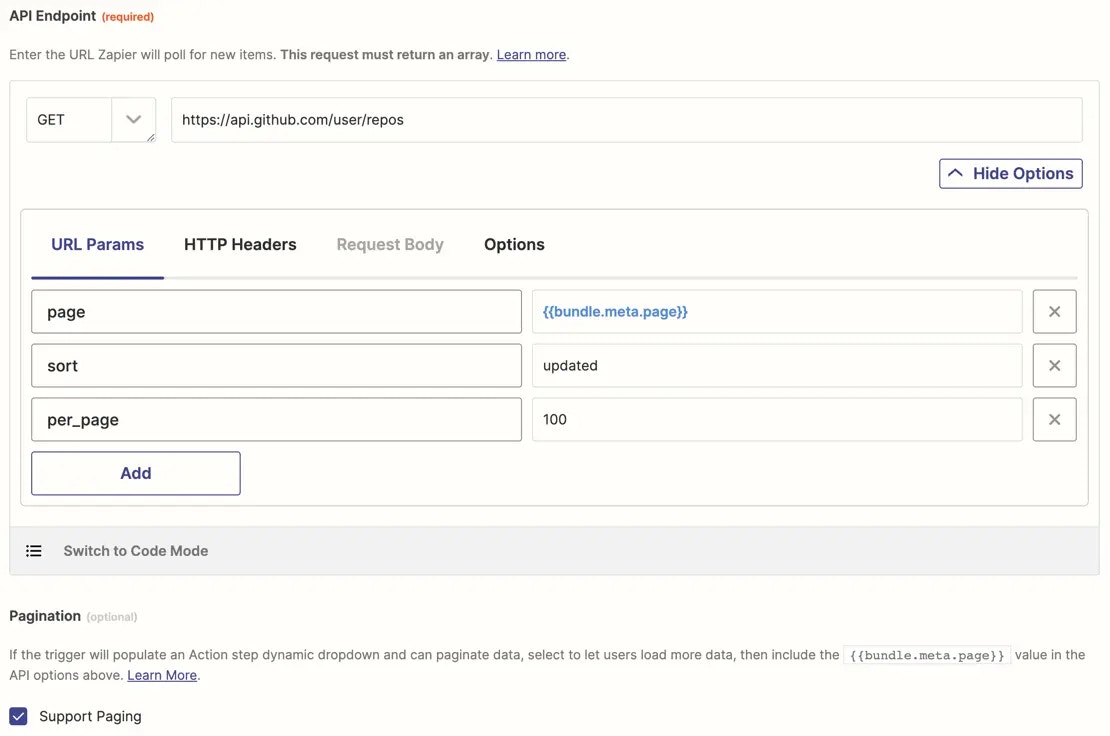
Task: Follow the Learn More link under Pagination
Action: coord(162,676)
